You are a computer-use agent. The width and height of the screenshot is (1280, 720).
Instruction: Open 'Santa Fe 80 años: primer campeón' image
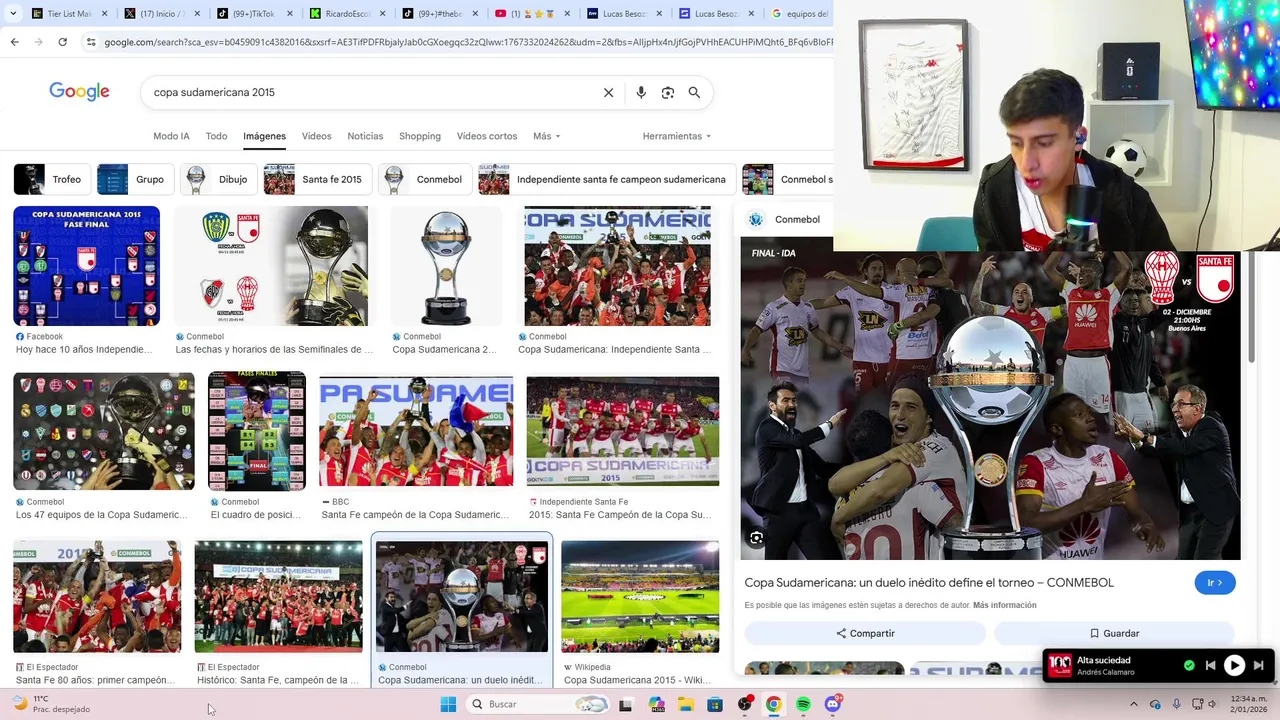click(x=97, y=596)
